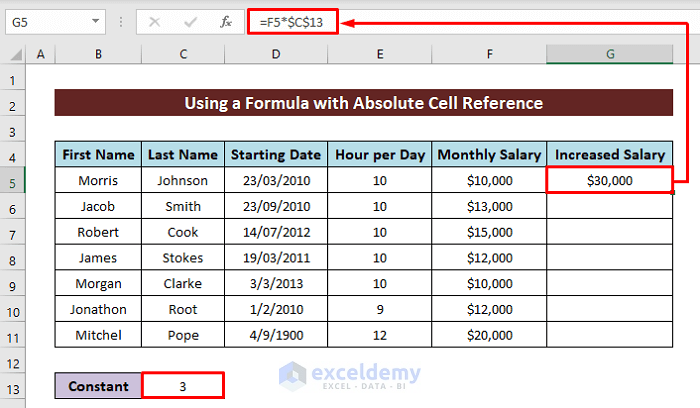Select the constant value cell showing 3

tap(183, 386)
